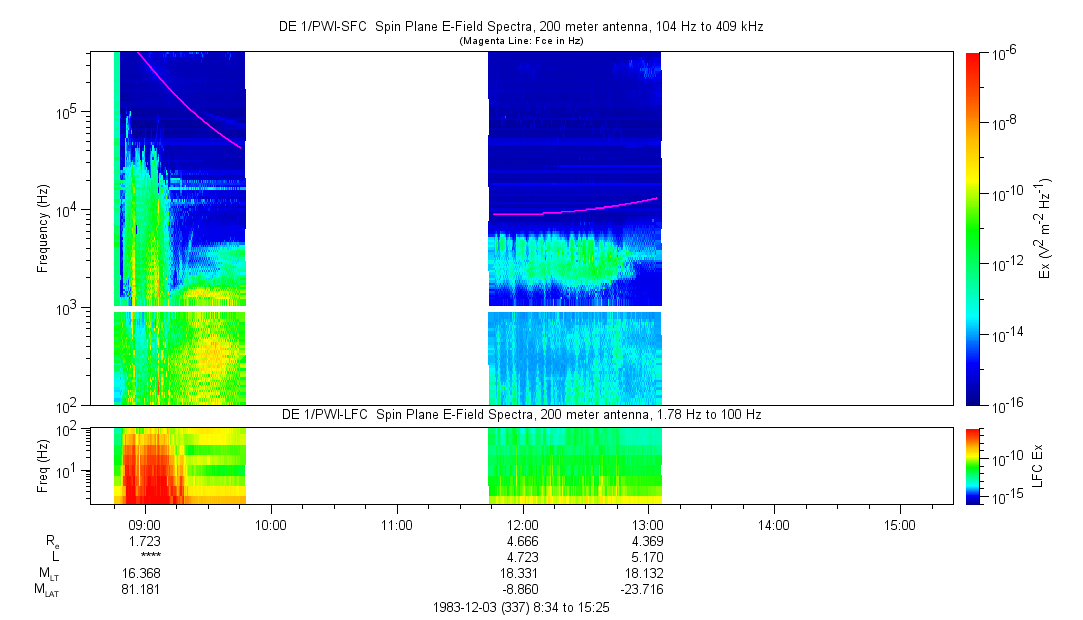Select the 'Magenta Line: Fce in Hz' subtitle
Screen dimensions: 1083x620
click(521, 41)
